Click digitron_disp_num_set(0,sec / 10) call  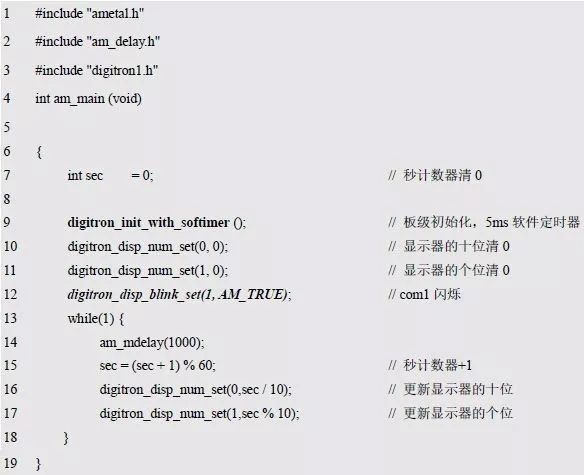(196, 390)
